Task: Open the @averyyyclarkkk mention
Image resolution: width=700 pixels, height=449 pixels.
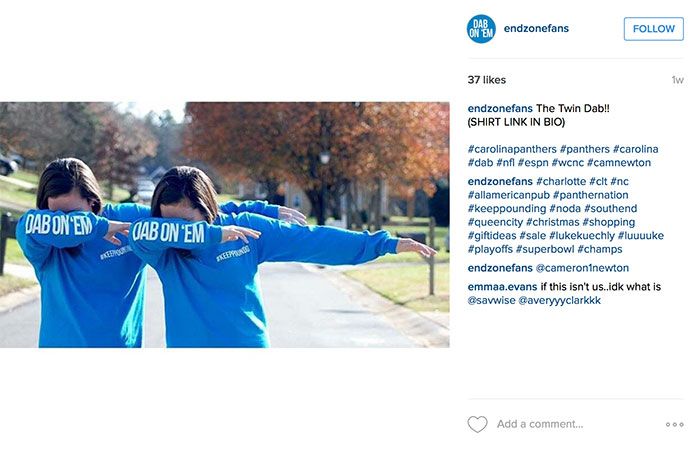Action: (x=559, y=300)
